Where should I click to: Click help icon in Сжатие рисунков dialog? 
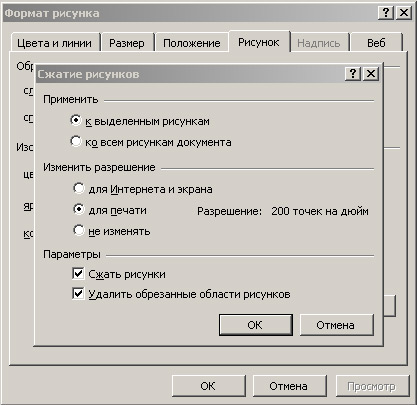pyautogui.click(x=353, y=74)
